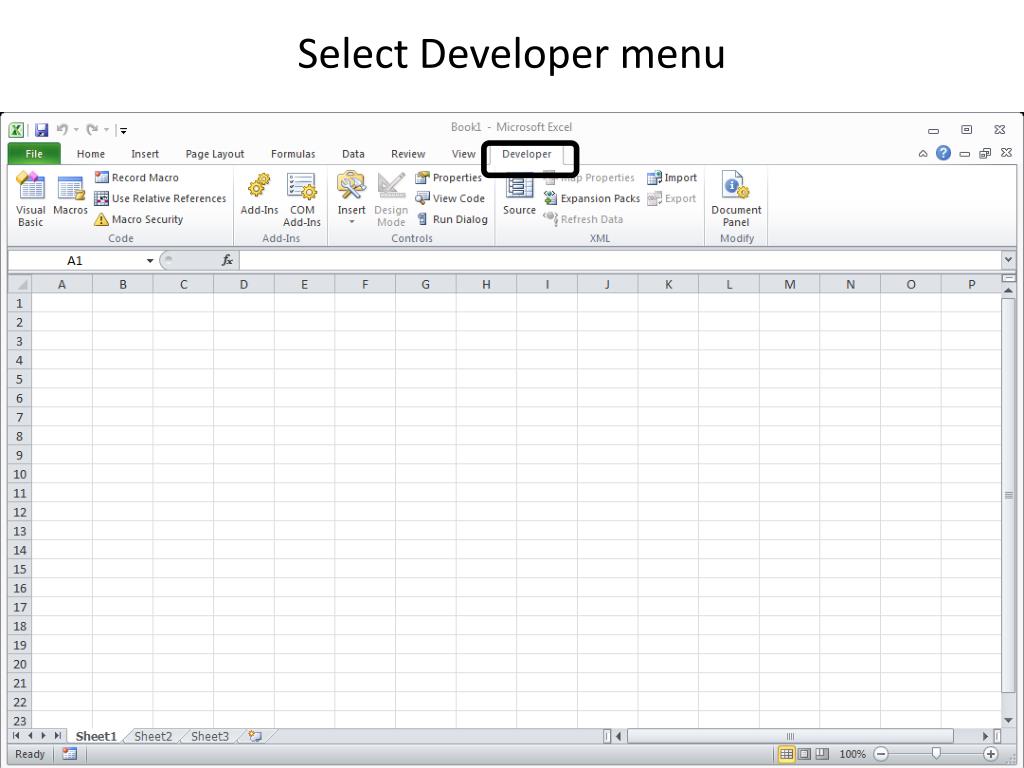The height and width of the screenshot is (768, 1024).
Task: Save workbook from Quick Access Toolbar
Action: coord(42,130)
